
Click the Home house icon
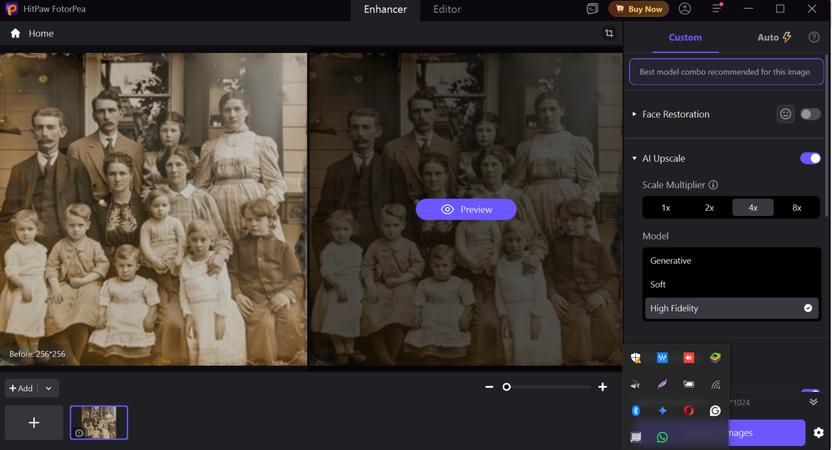15,33
